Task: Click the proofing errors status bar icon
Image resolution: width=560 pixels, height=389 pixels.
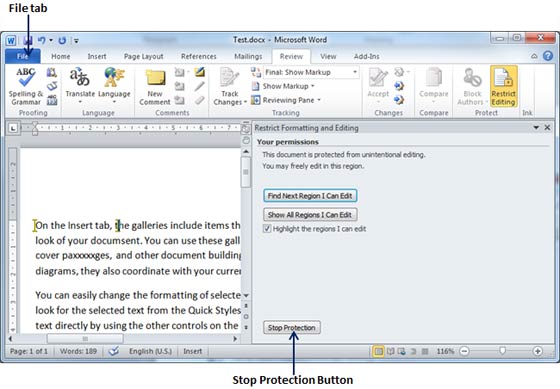Action: pyautogui.click(x=114, y=351)
